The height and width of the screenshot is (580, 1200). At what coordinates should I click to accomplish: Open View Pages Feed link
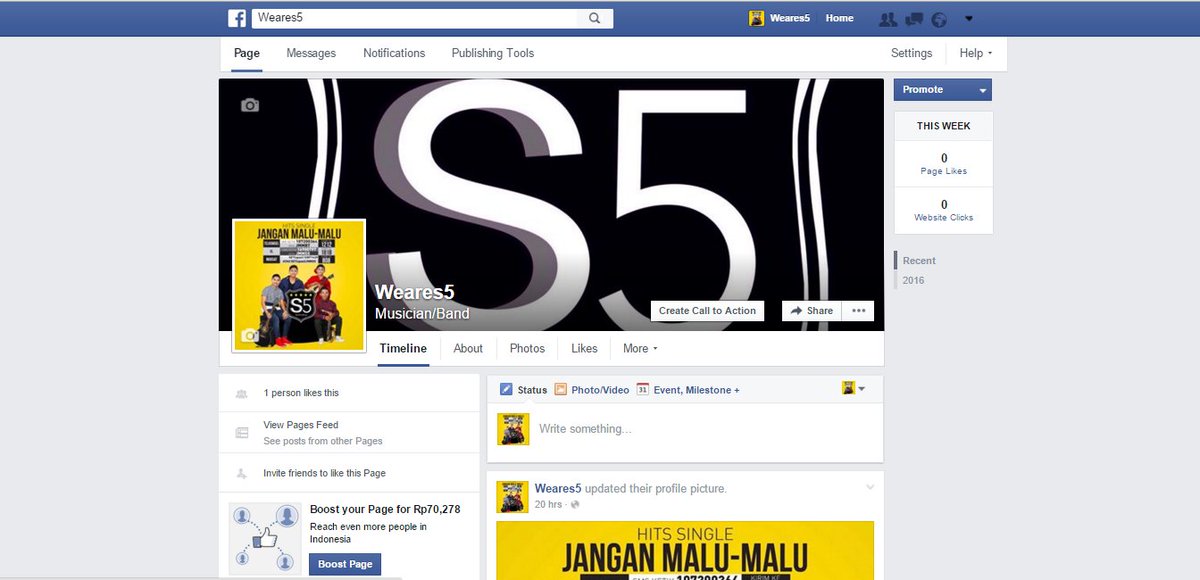click(x=301, y=425)
